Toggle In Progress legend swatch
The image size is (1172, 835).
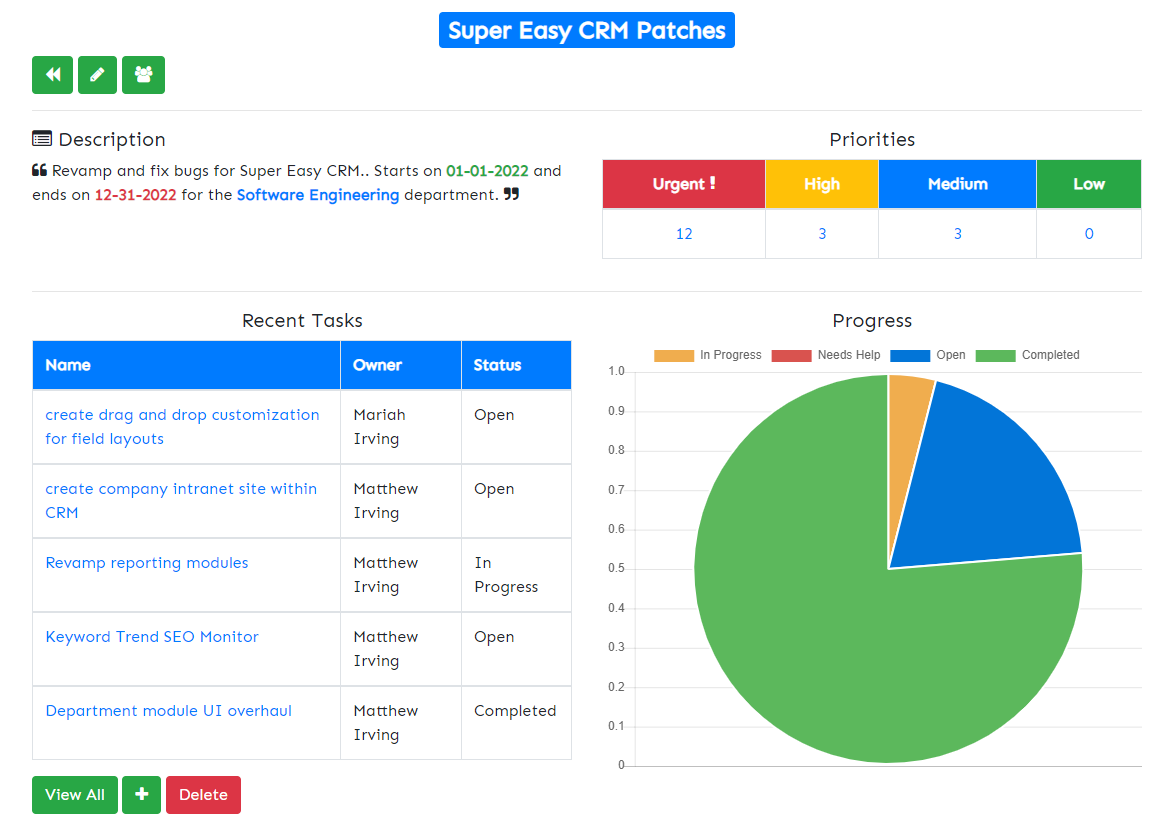673,356
